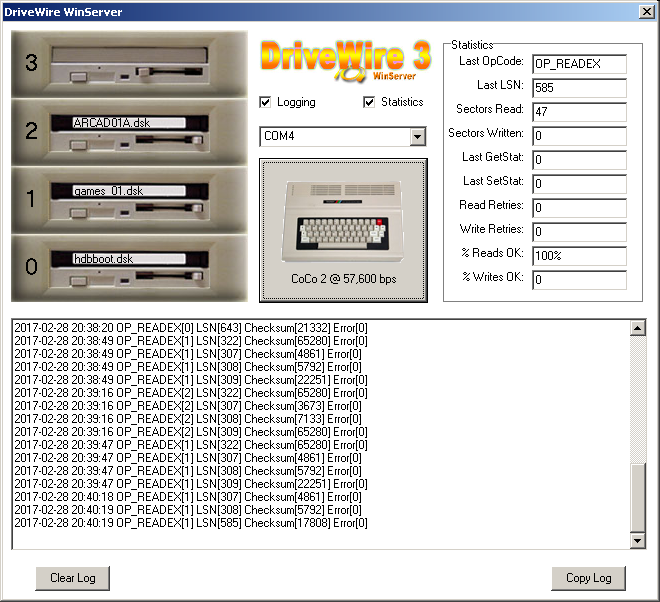Click the log scrollbar up arrow
660x602 pixels.
pos(638,328)
